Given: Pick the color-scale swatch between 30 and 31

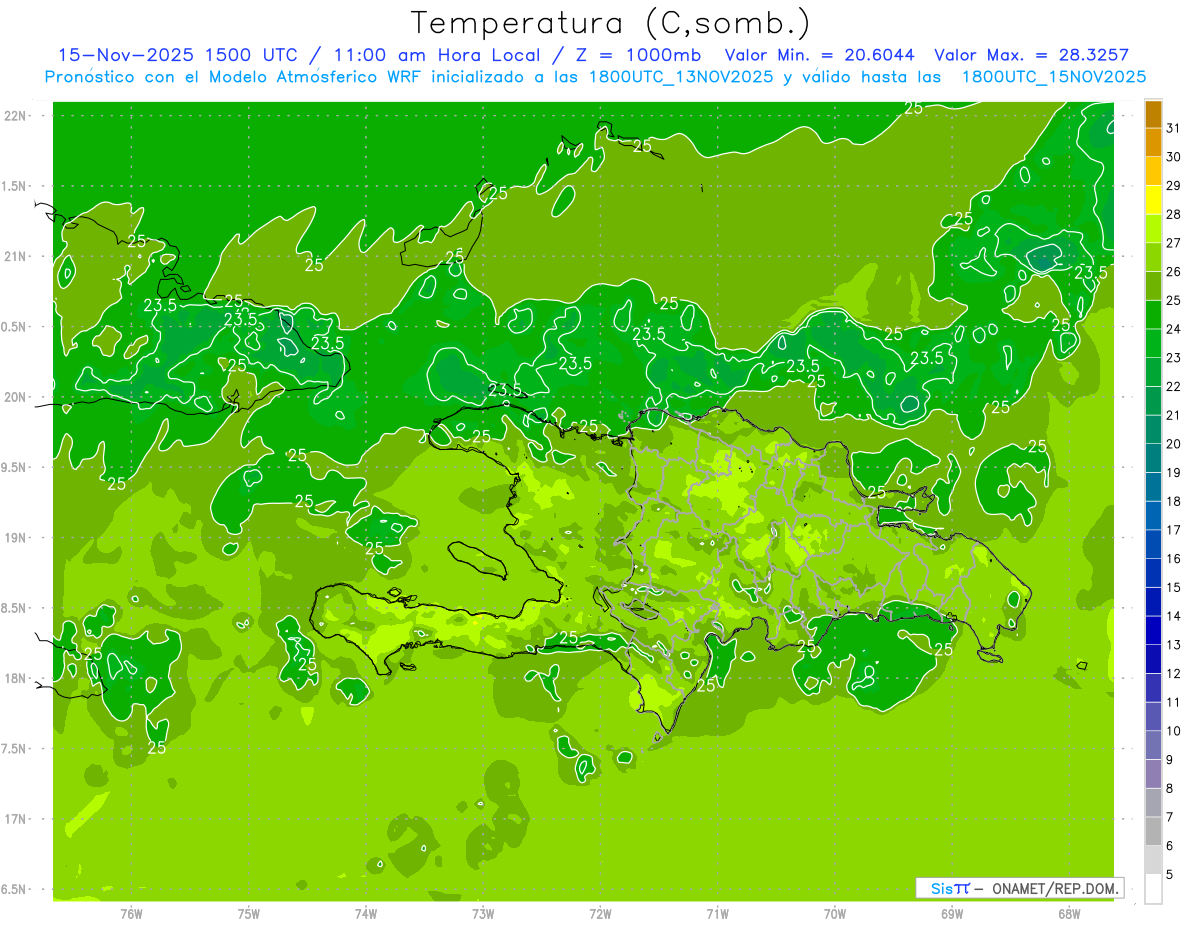Looking at the screenshot, I should click(1153, 142).
